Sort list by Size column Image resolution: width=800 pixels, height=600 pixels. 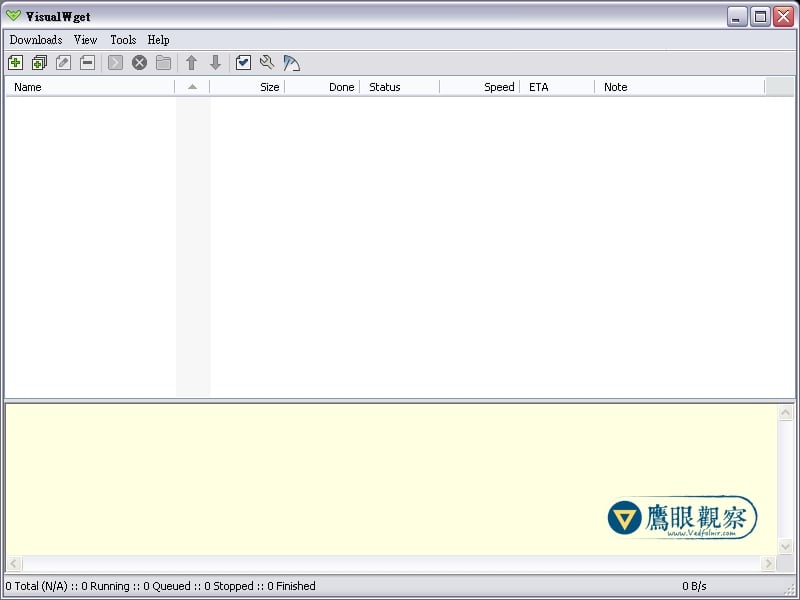tap(247, 87)
